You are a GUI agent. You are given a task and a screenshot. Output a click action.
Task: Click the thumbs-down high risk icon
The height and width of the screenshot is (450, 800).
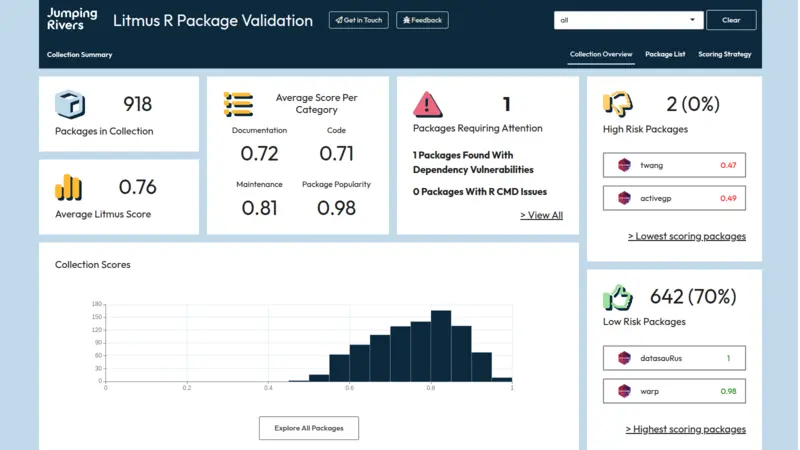pyautogui.click(x=618, y=104)
